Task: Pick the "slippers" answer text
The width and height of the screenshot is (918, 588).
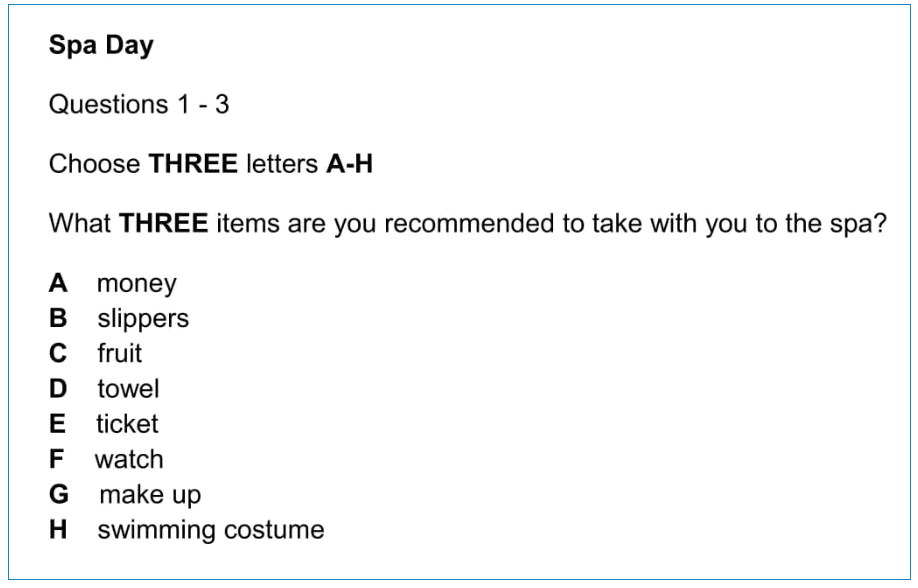Action: tap(143, 319)
